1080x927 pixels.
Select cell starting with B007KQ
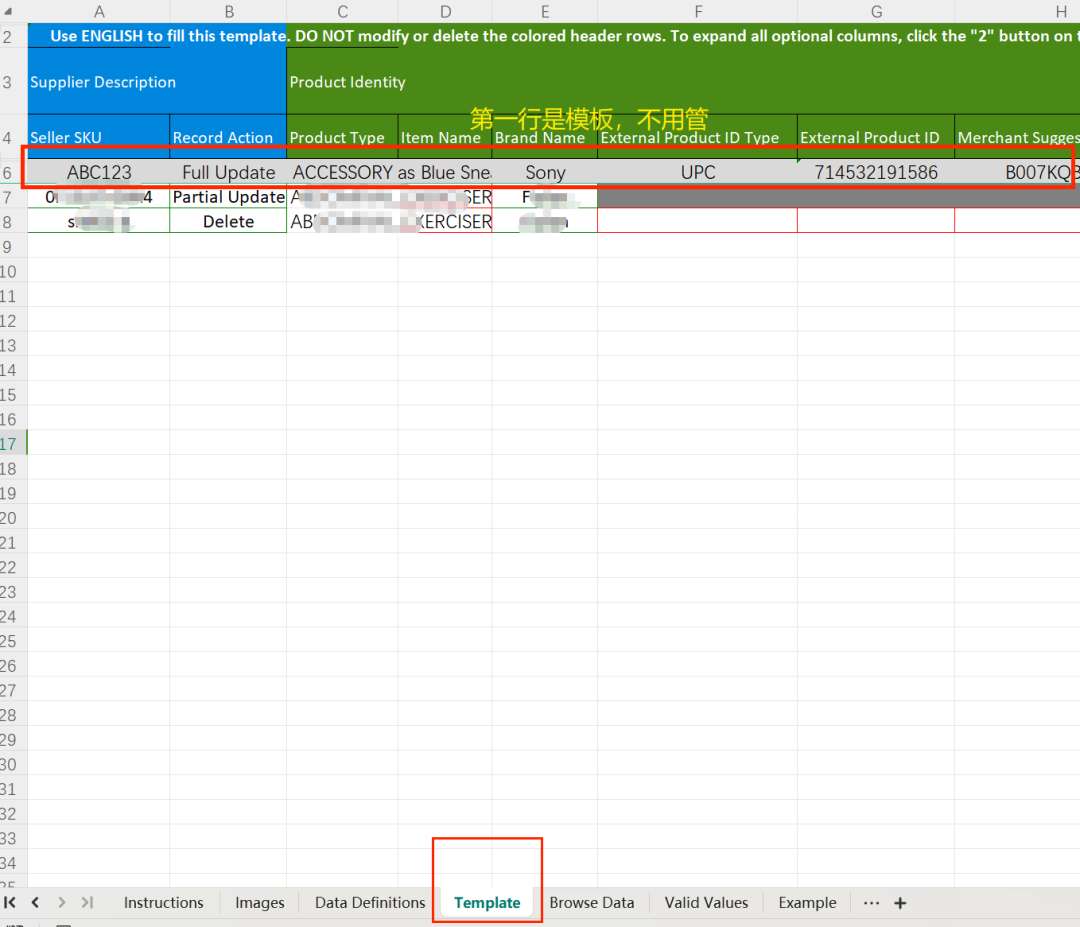point(1017,172)
